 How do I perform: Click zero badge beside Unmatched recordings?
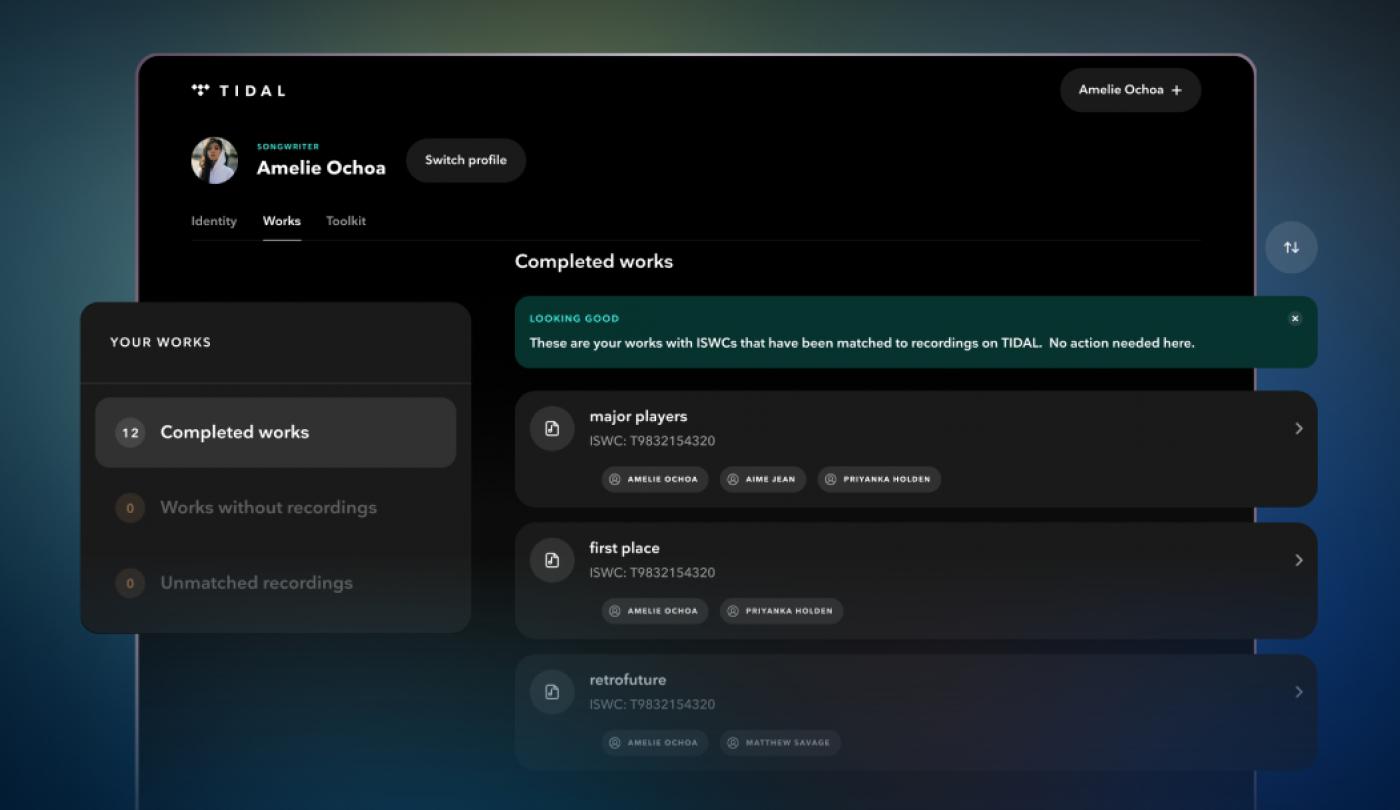point(130,583)
